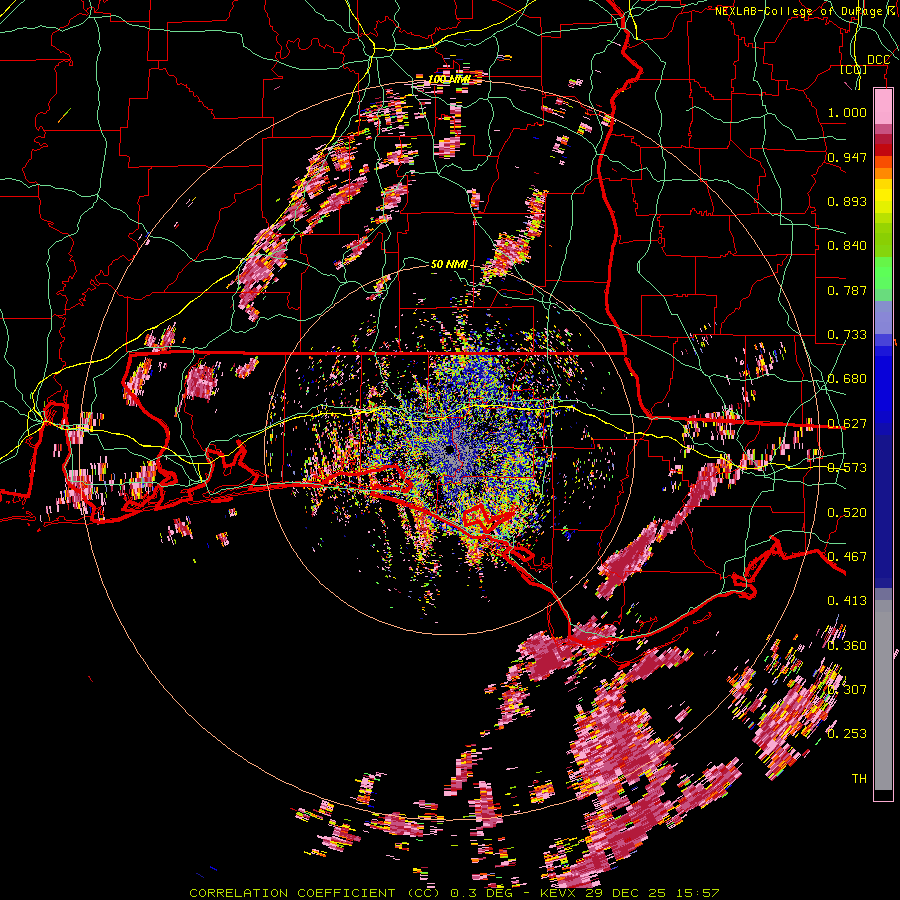
Task: Click the 0.253 scale value
Action: 847,734
